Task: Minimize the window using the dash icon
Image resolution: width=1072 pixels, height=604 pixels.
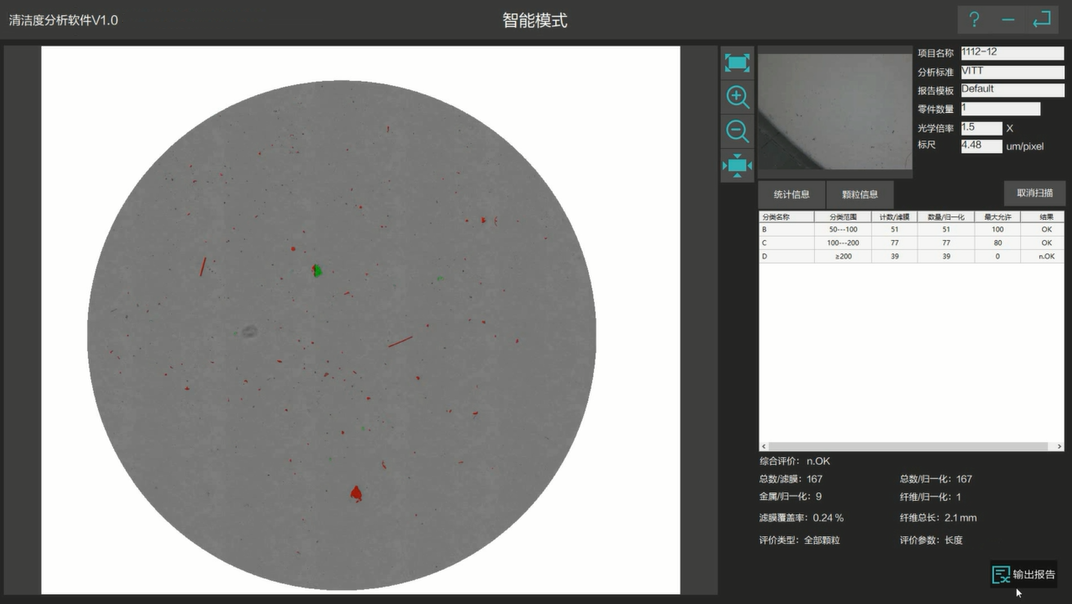Action: coord(1008,20)
